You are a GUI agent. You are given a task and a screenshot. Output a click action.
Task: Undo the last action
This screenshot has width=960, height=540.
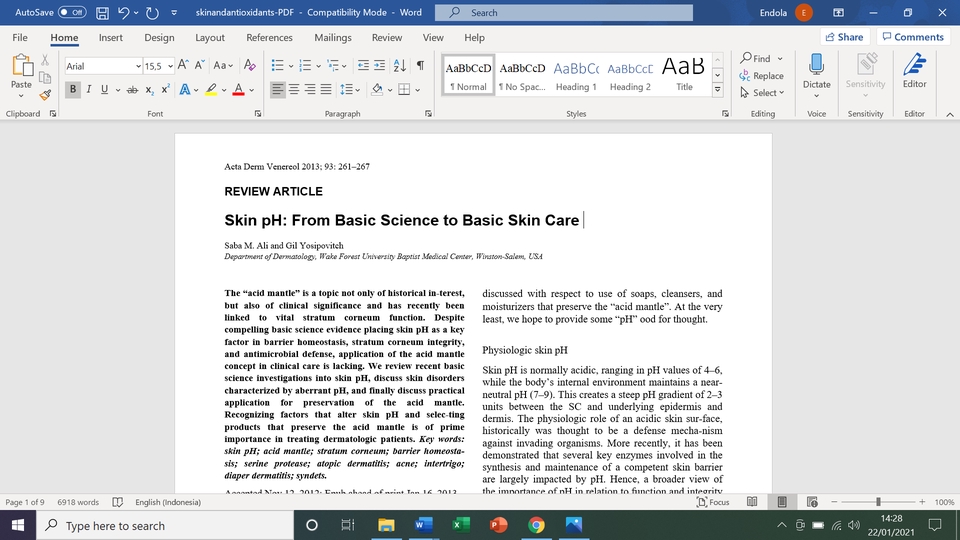coord(124,12)
